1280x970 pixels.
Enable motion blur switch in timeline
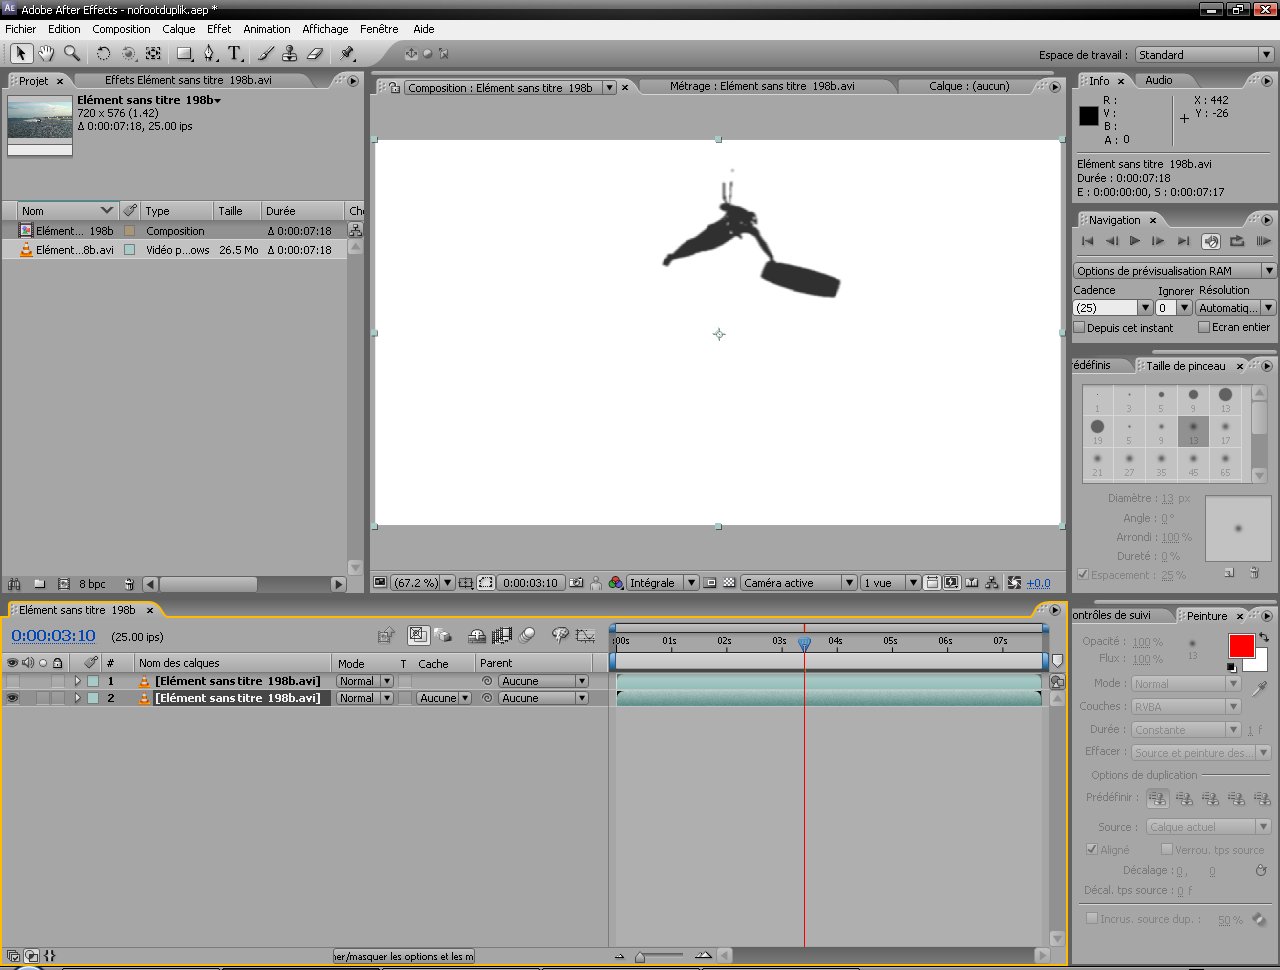click(528, 635)
